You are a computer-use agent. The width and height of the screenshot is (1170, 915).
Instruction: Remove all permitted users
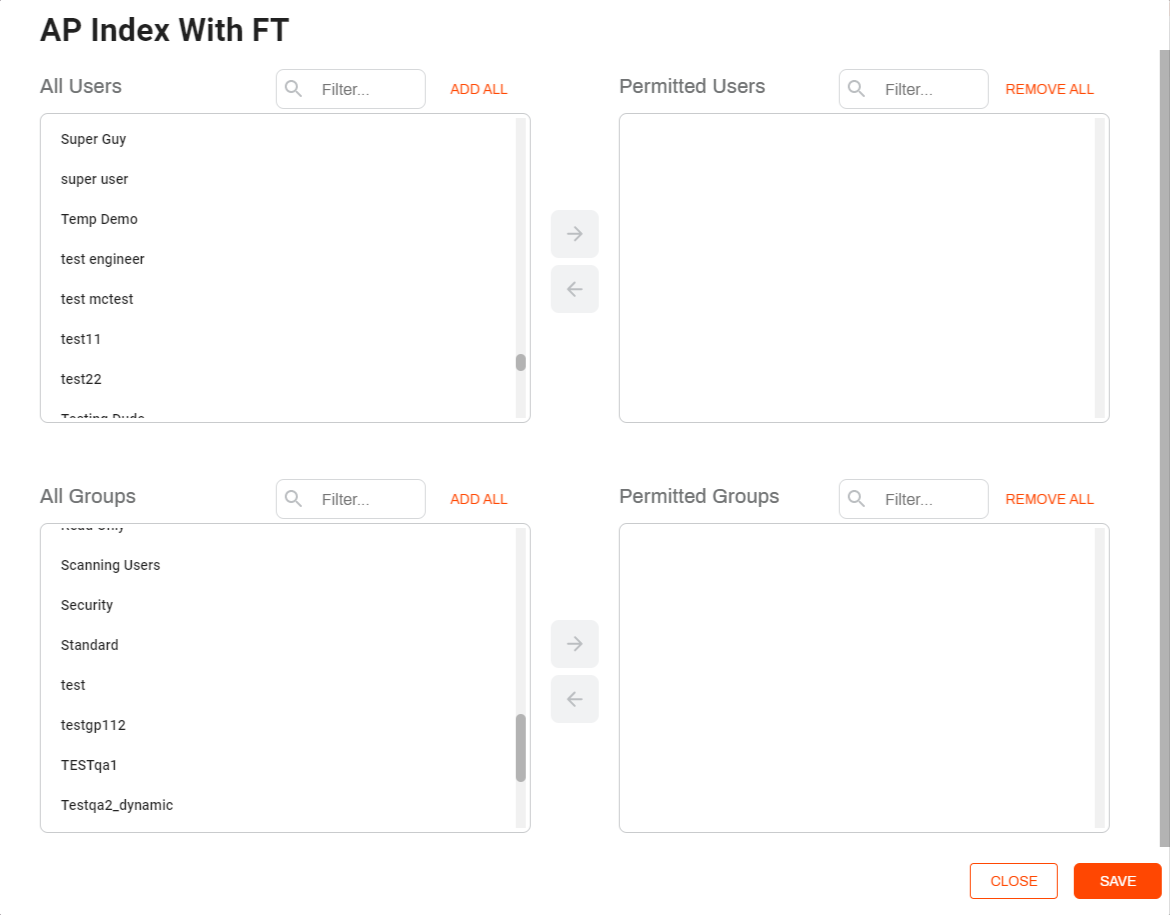[x=1049, y=89]
